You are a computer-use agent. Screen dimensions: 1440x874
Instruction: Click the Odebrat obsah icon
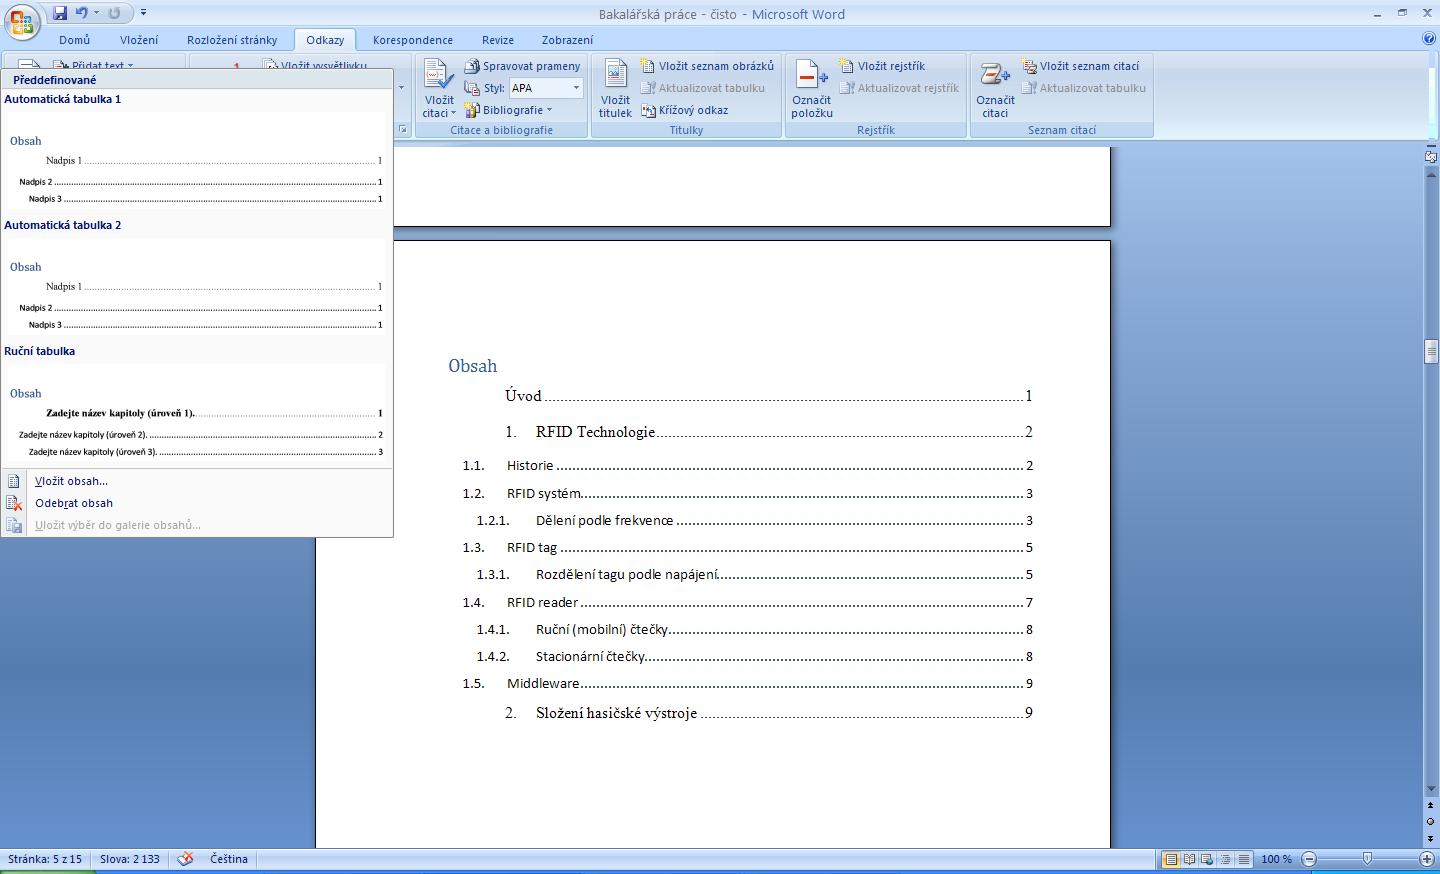point(14,503)
